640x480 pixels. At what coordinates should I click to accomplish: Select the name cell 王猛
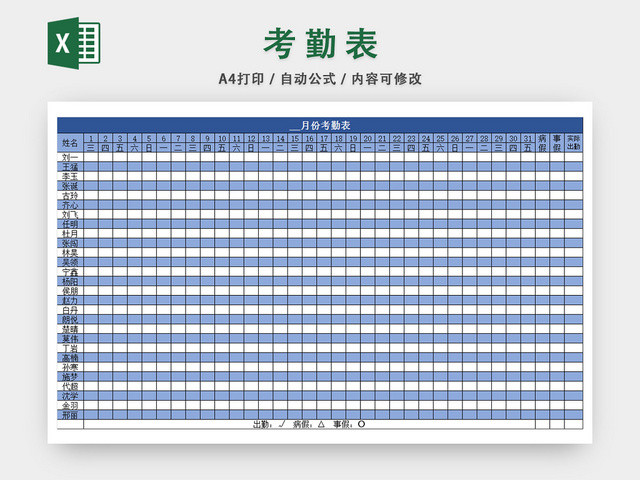(x=70, y=167)
